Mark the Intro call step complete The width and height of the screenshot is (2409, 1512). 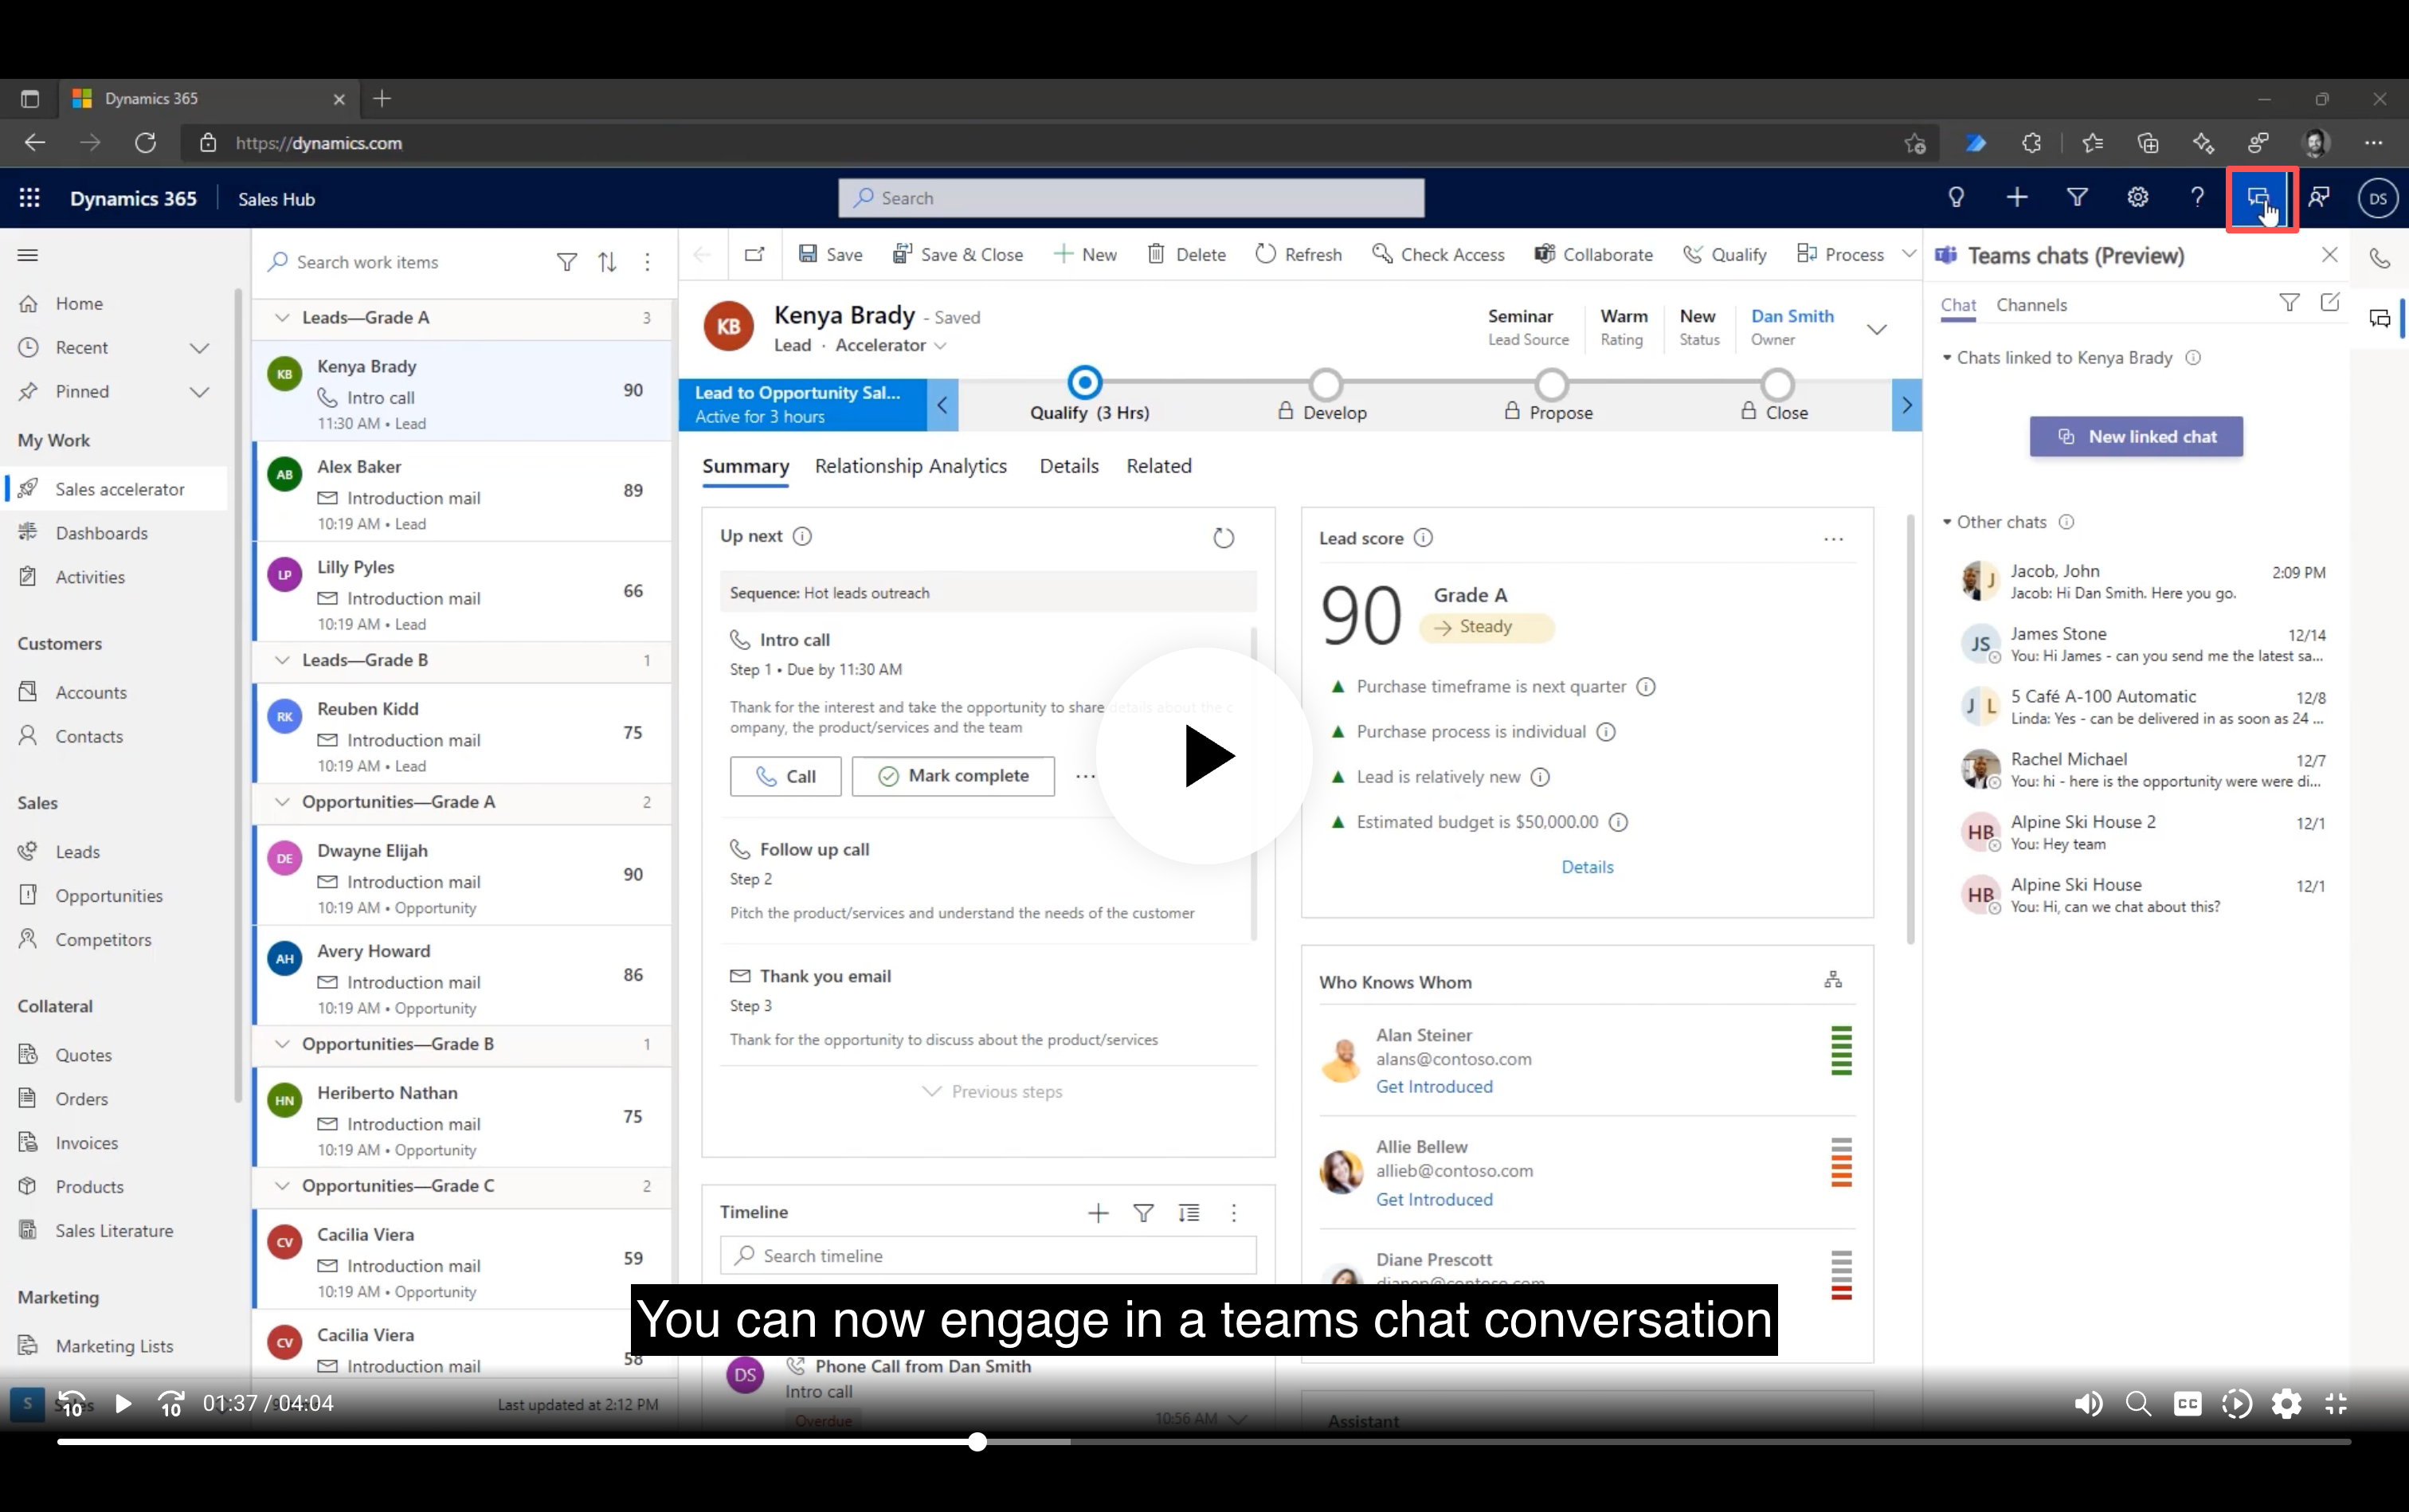[x=953, y=776]
